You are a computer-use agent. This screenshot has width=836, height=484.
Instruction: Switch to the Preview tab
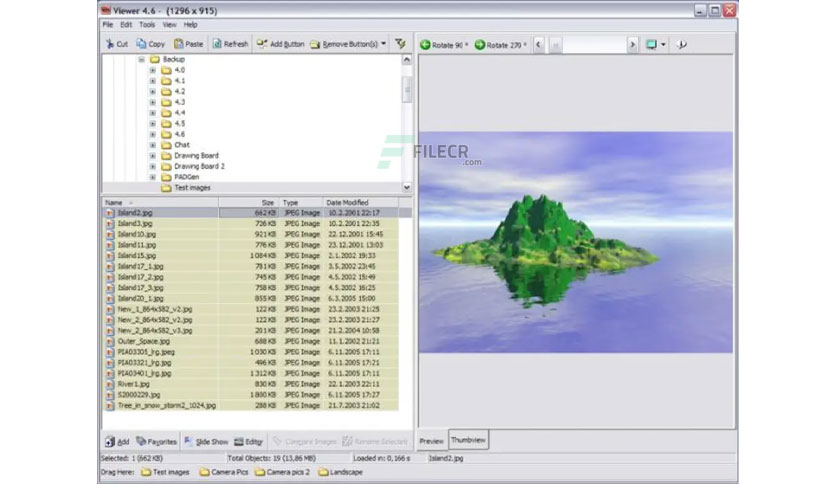point(431,441)
